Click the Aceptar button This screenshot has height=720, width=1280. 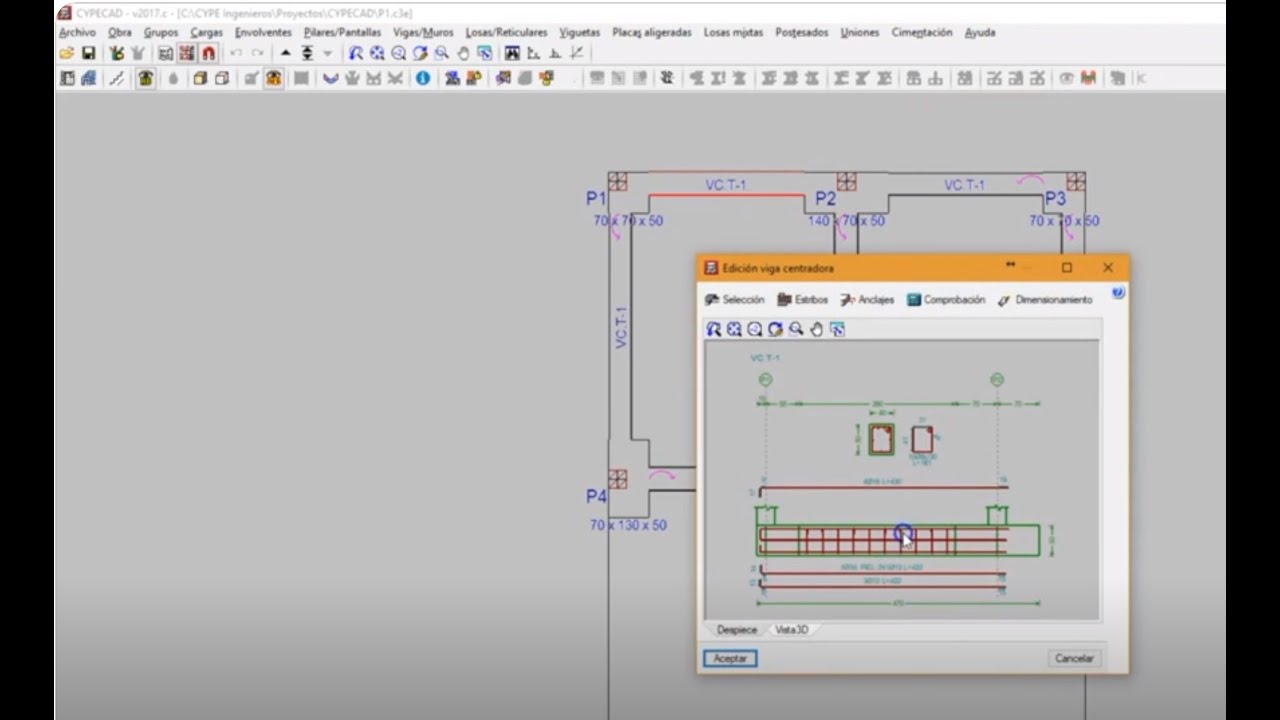pos(730,658)
